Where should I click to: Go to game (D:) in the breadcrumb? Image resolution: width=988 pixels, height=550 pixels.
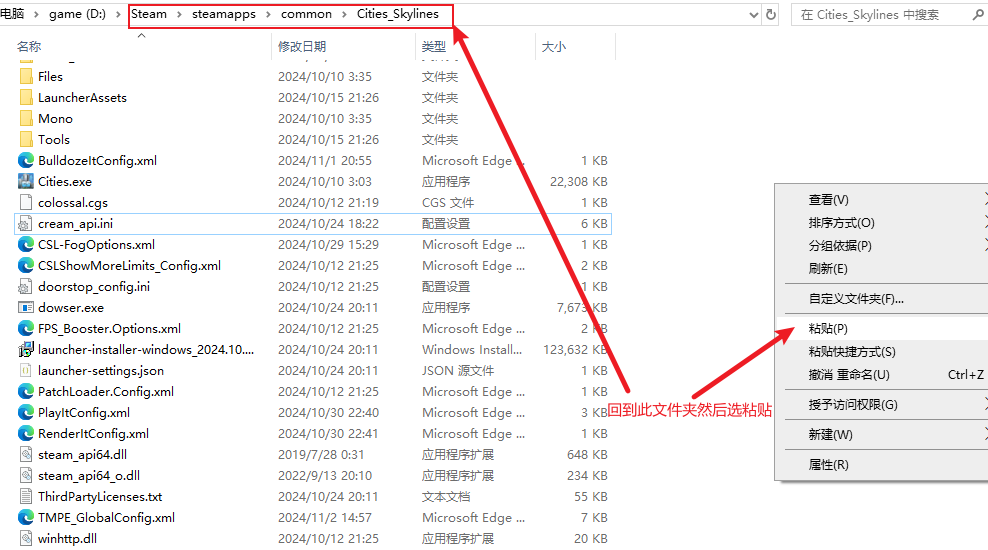pyautogui.click(x=78, y=14)
